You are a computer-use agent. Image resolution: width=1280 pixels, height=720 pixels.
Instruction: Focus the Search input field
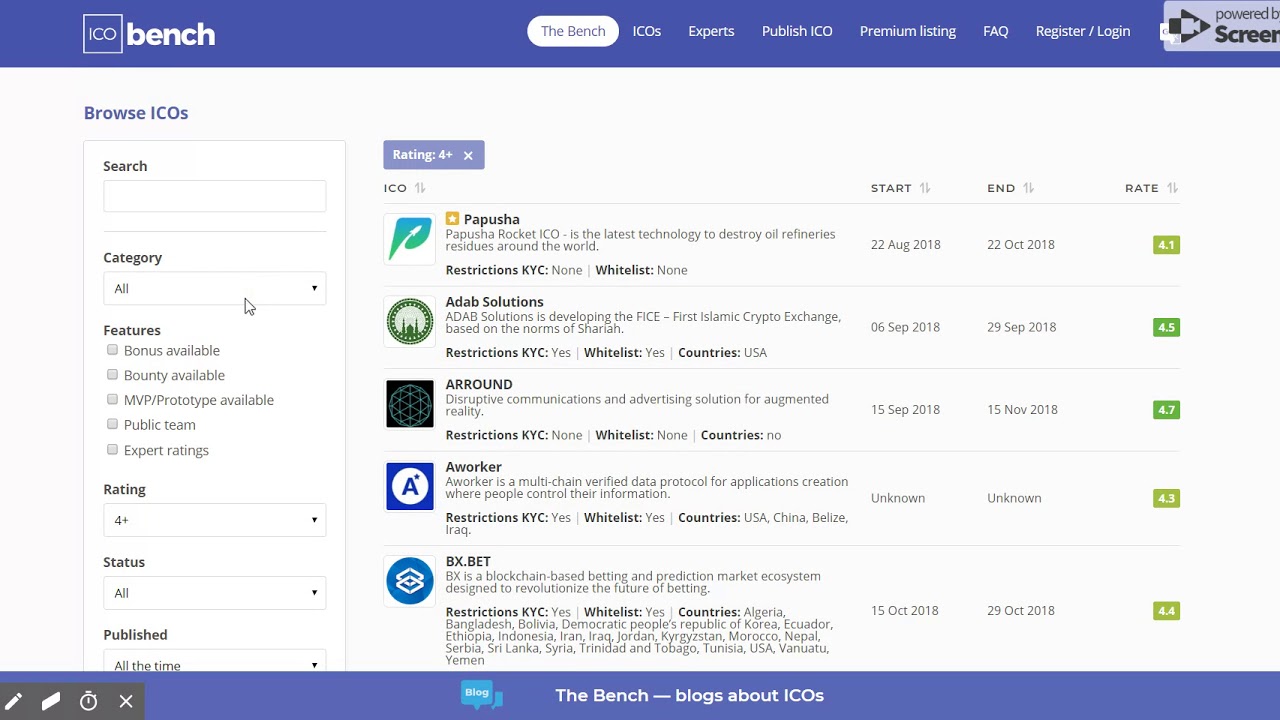point(215,196)
